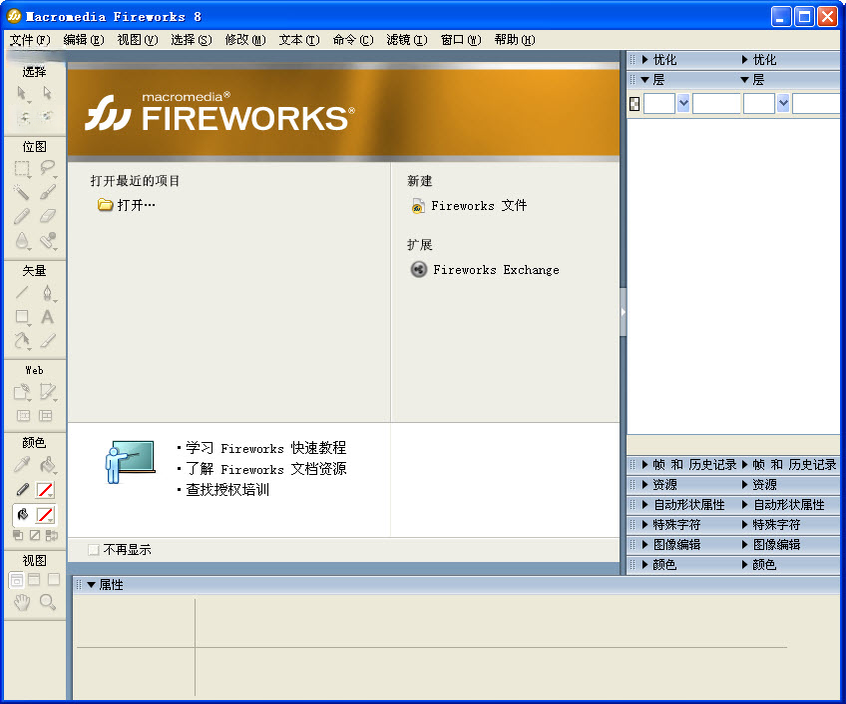
Task: Toggle Hide slices and hotspots button
Action: click(x=23, y=415)
